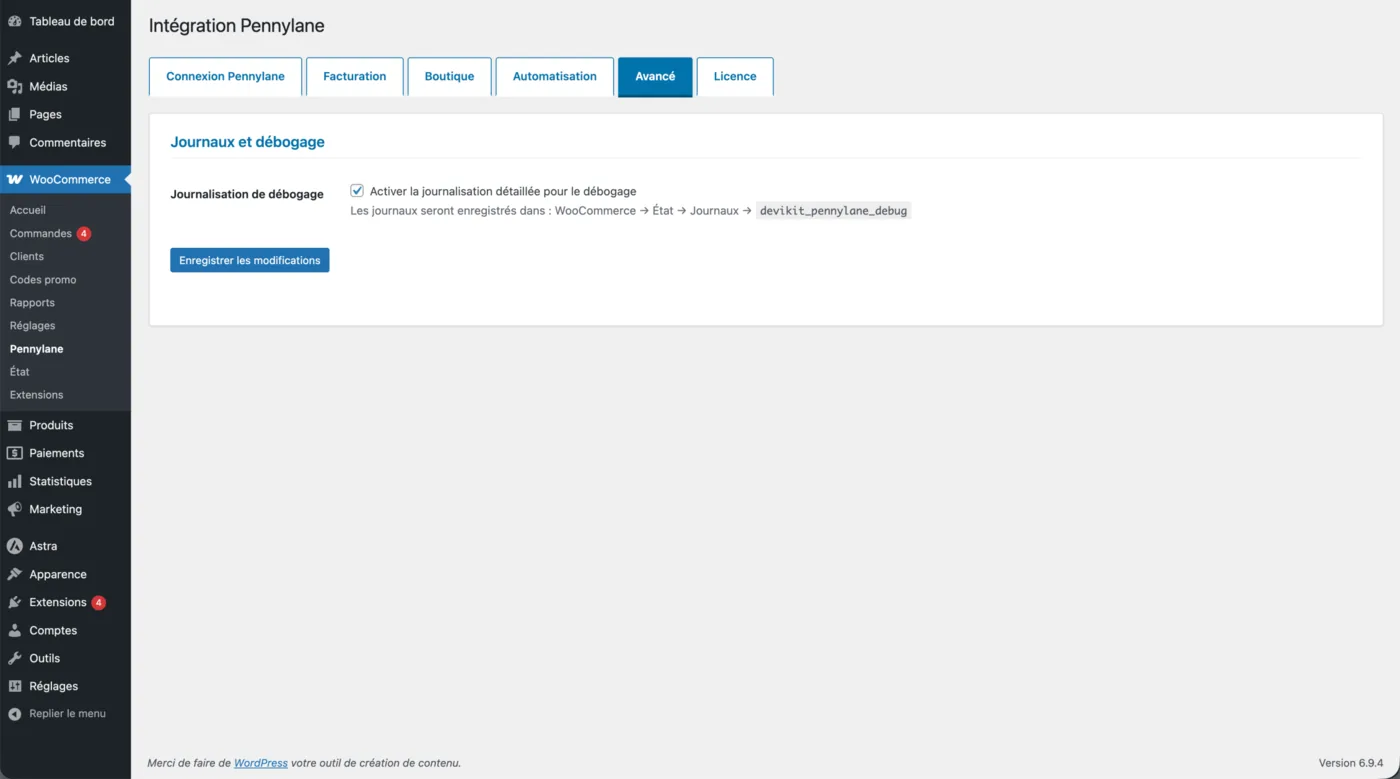
Task: Click the Articles pushpin icon
Action: (x=14, y=58)
